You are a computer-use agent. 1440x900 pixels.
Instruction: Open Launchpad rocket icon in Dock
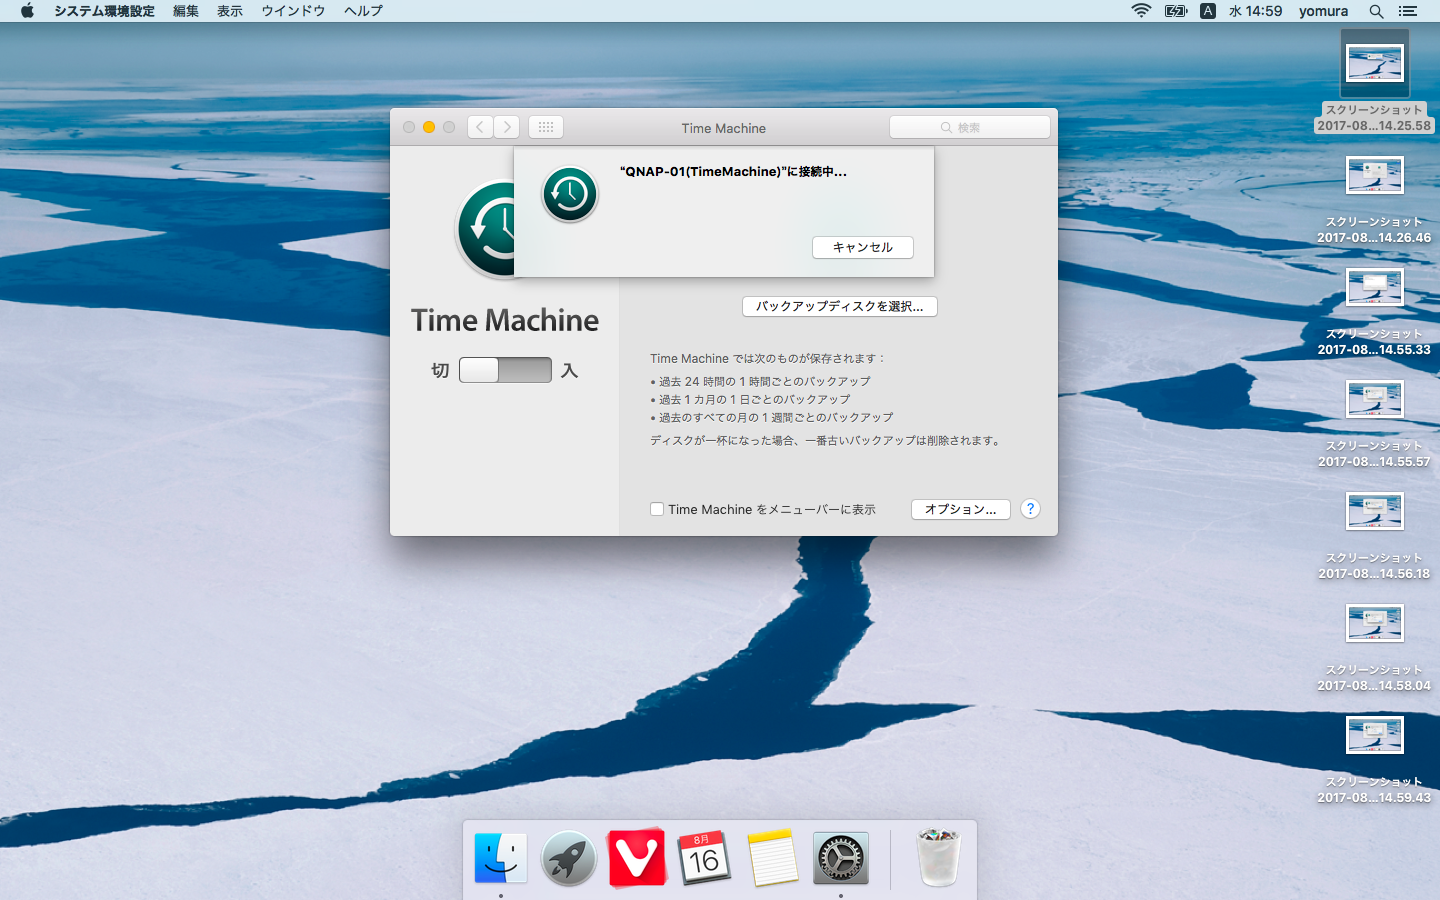[x=569, y=858]
